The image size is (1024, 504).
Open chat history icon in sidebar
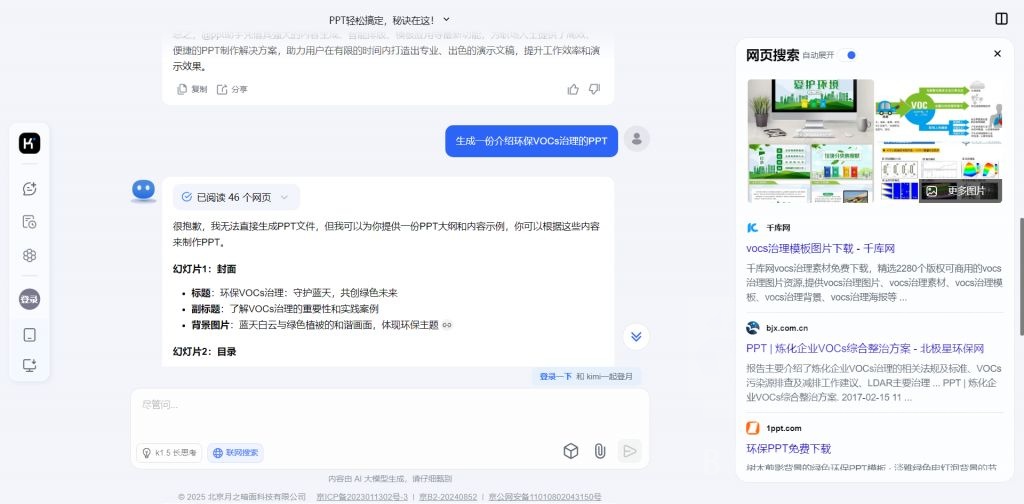(x=29, y=222)
